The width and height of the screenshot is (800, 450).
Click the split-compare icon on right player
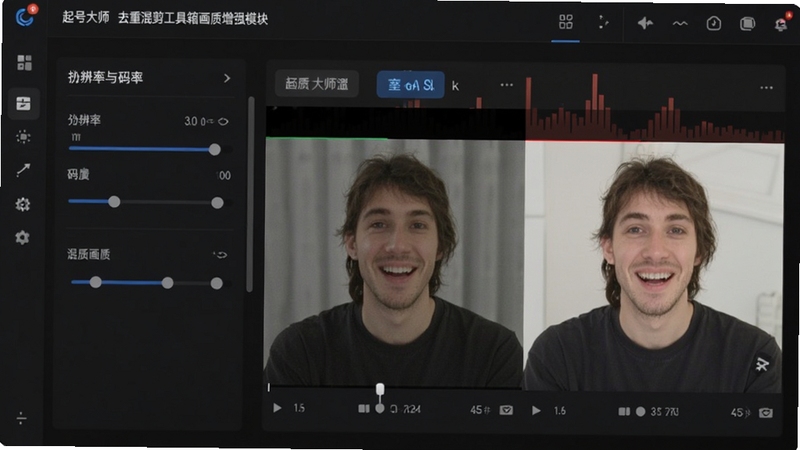(x=624, y=411)
